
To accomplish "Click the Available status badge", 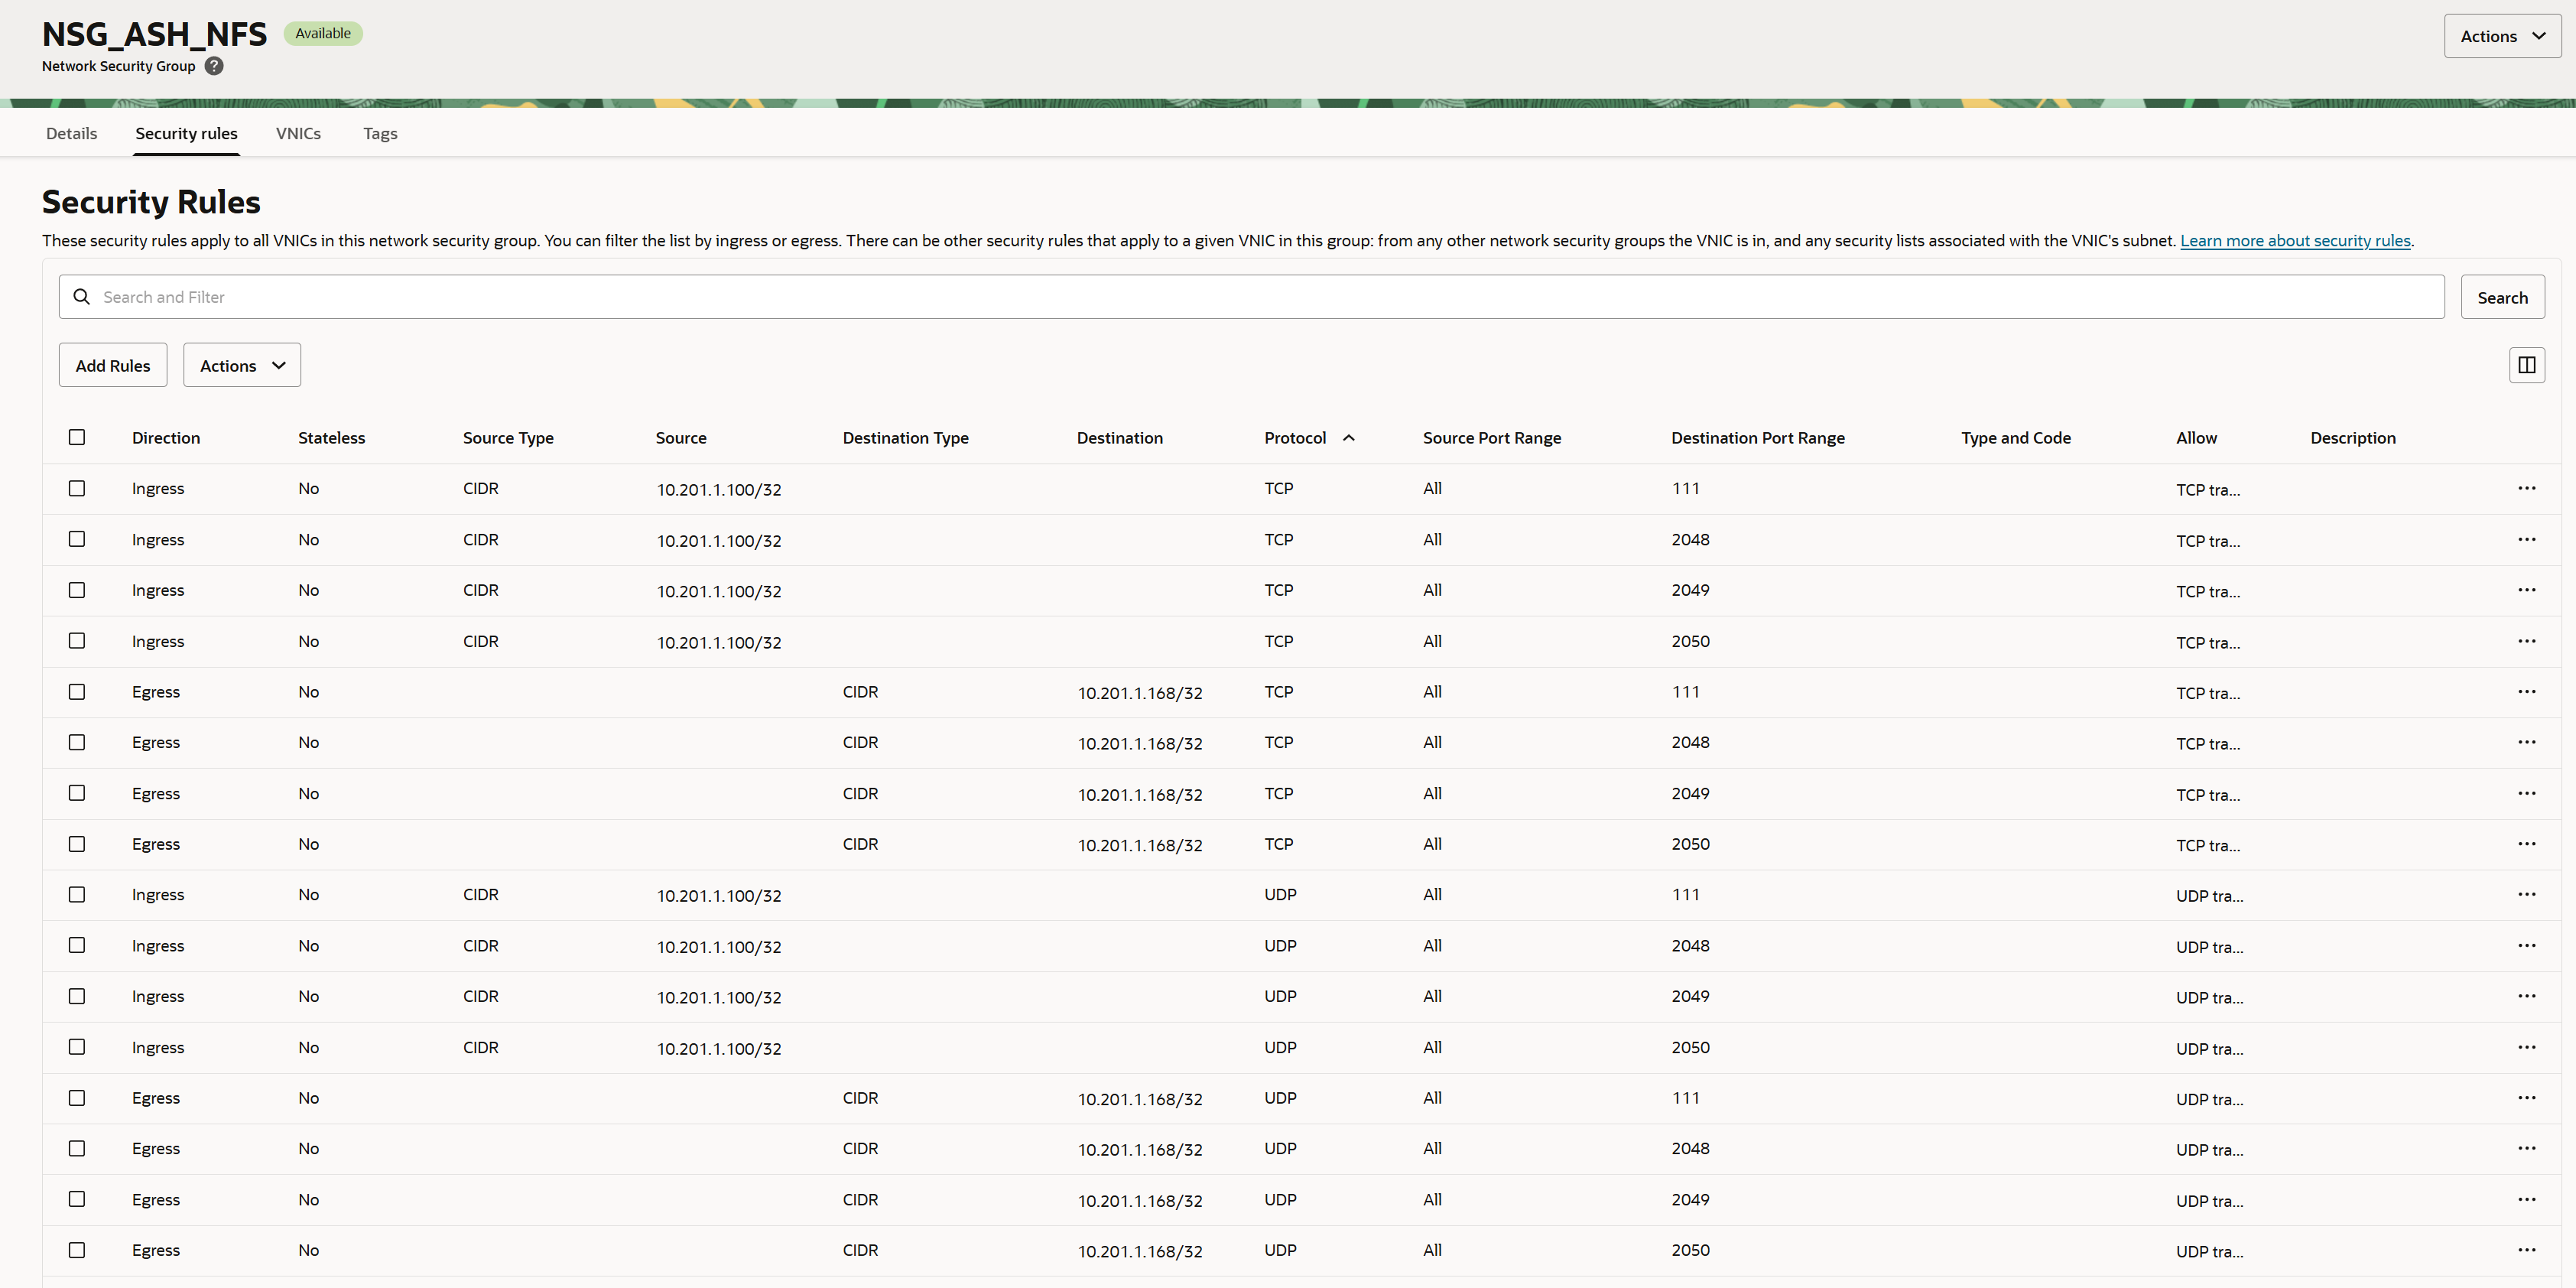I will click(x=323, y=33).
